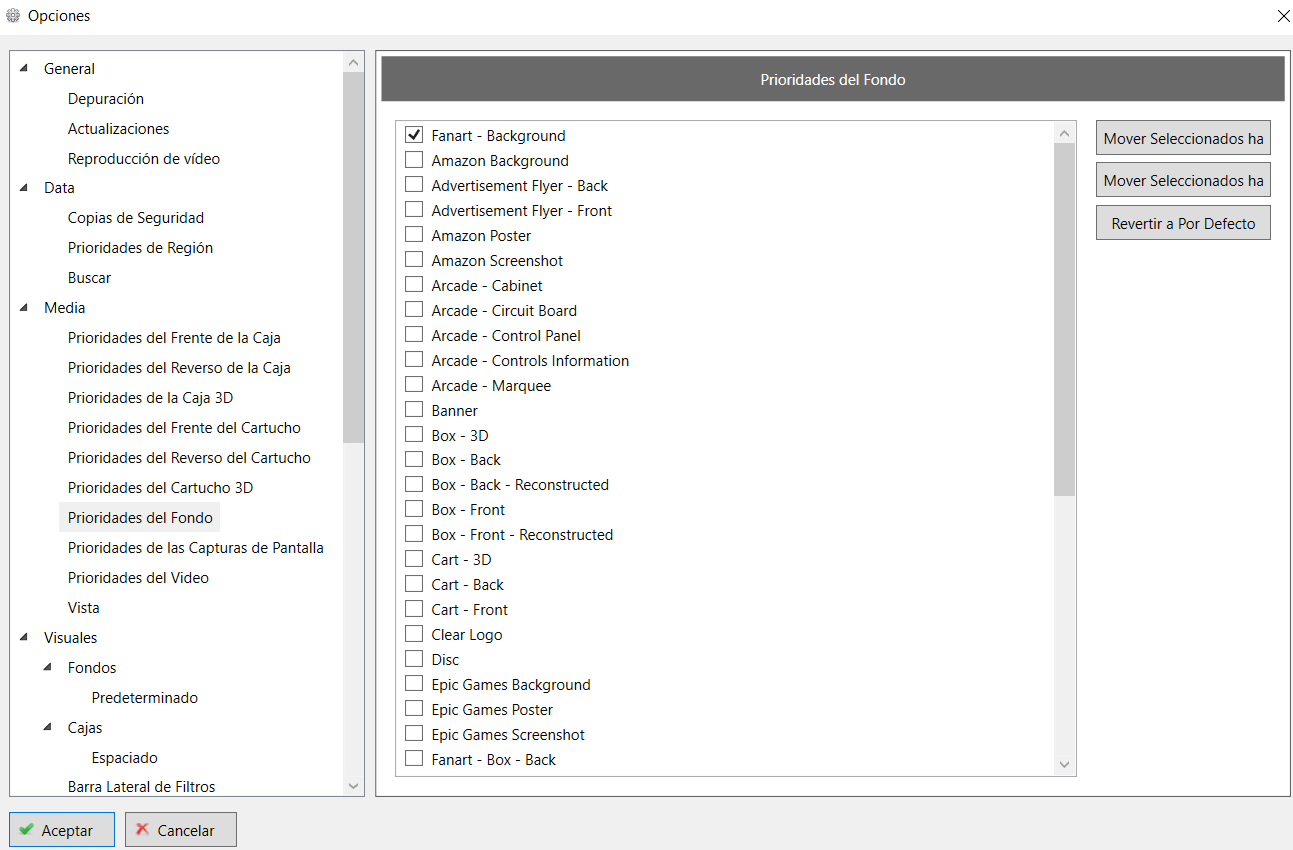Enable Advertisement Flyer - Back checkbox
This screenshot has height=850, width=1293.
click(x=414, y=185)
